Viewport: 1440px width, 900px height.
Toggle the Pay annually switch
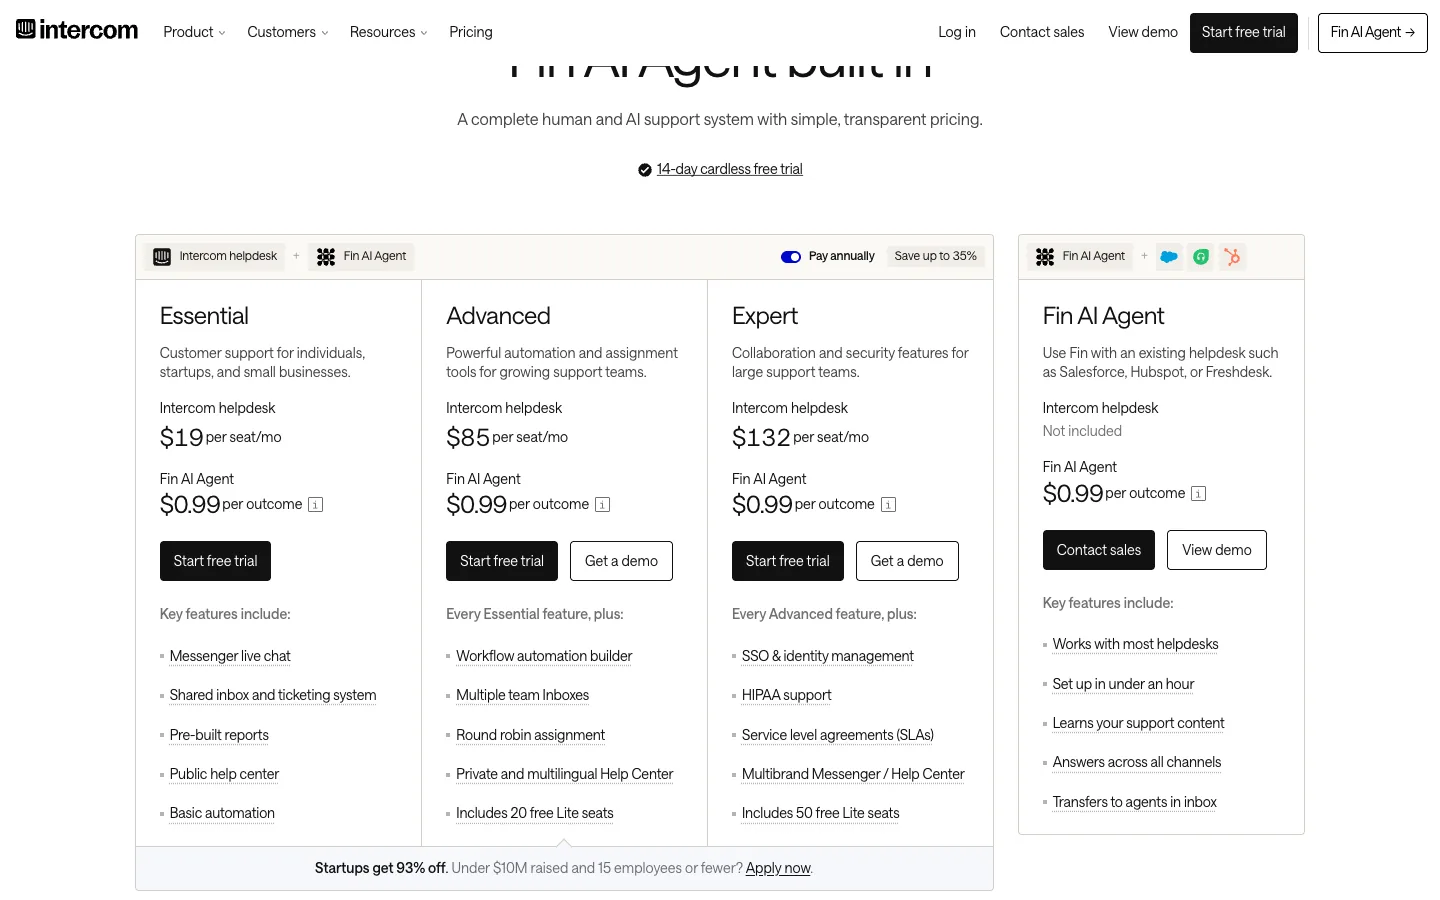[791, 257]
